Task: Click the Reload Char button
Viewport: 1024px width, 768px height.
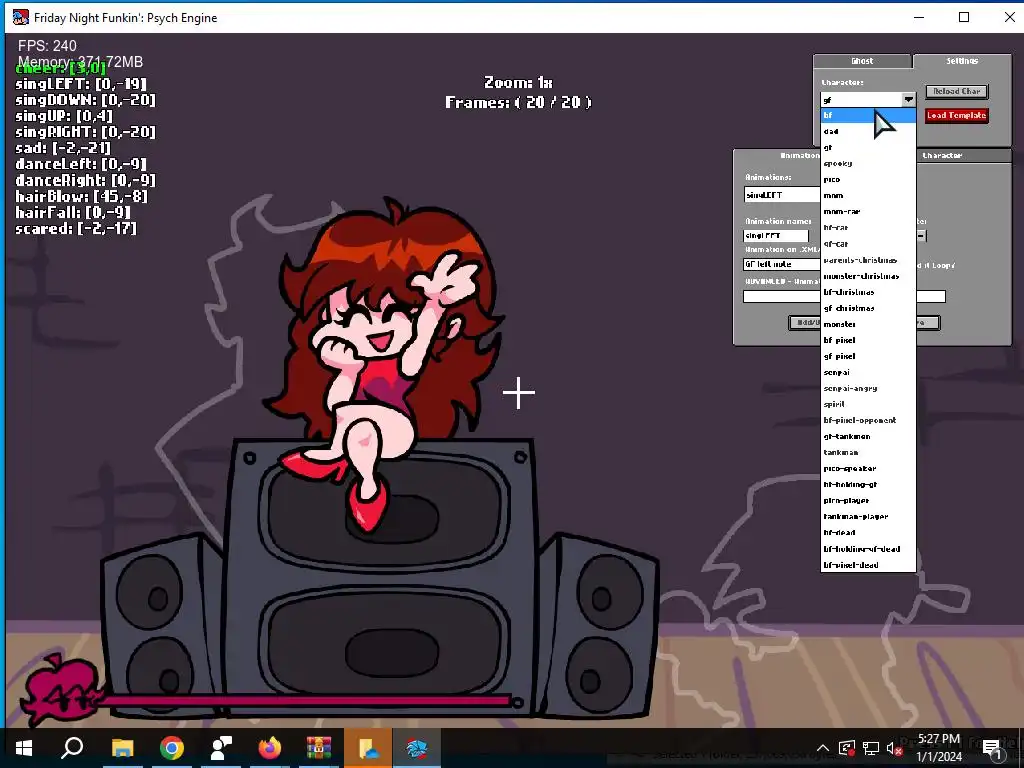Action: coord(957,91)
